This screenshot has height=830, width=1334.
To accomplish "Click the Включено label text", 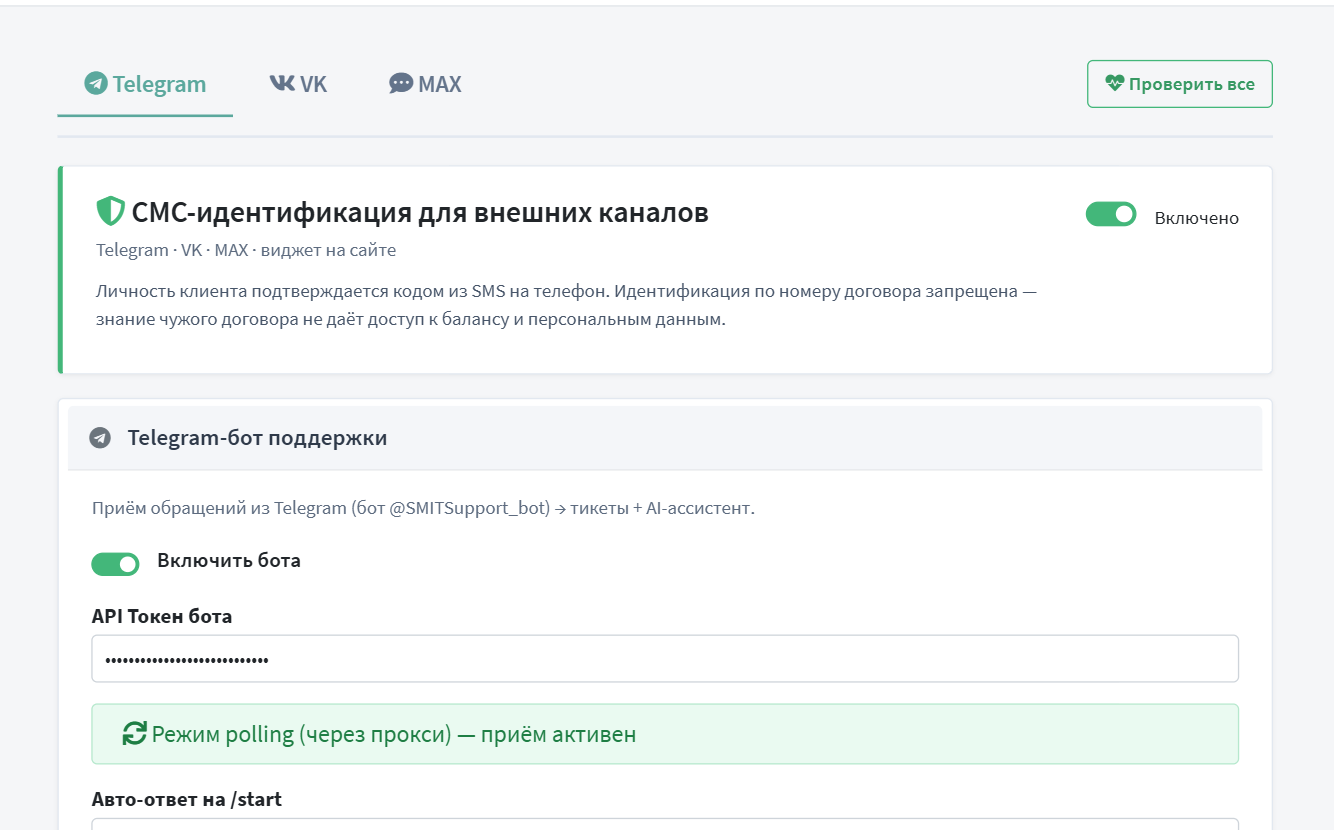I will pos(1197,218).
